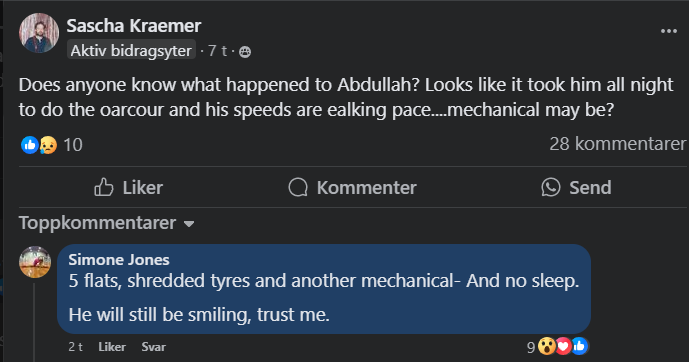Open Sascha Kraemer's profile picture
Image resolution: width=689 pixels, height=362 pixels.
click(39, 33)
